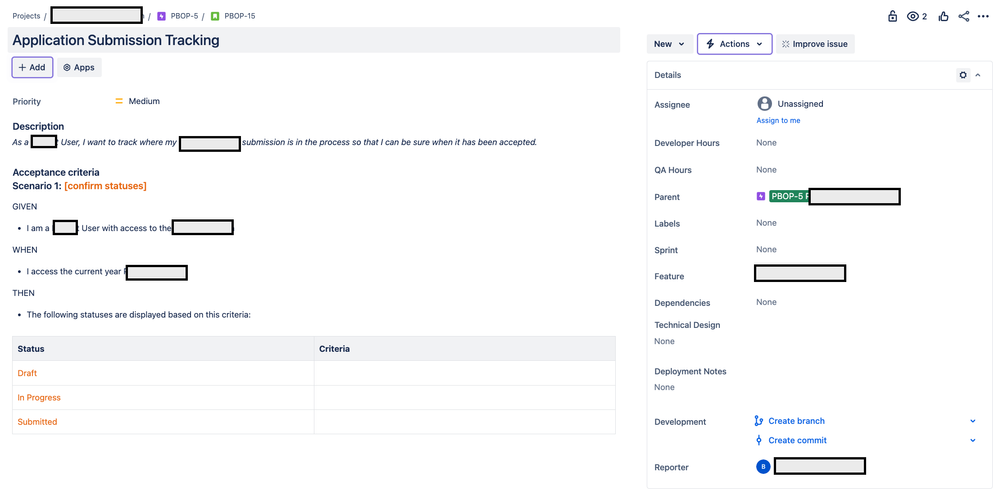The image size is (999, 491).
Task: Click the empty Criteria cell beside Draft
Action: (x=465, y=373)
